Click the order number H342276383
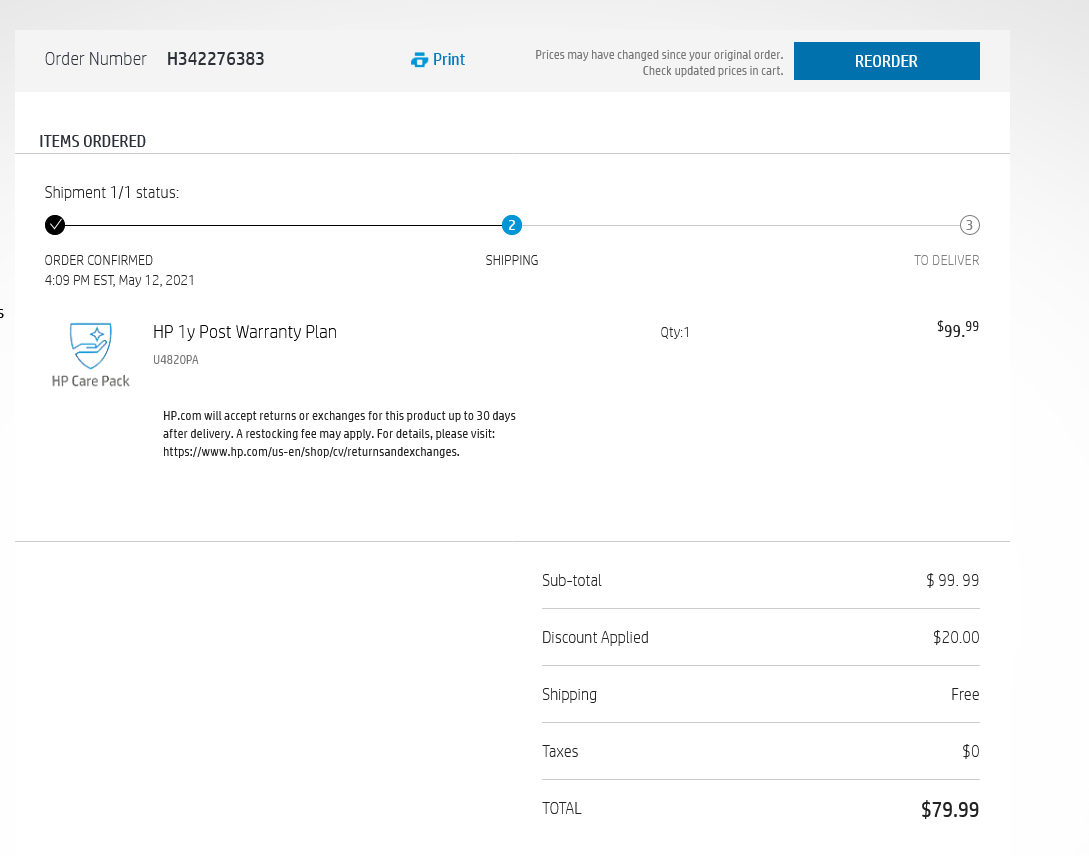Image resolution: width=1089 pixels, height=856 pixels. [216, 59]
